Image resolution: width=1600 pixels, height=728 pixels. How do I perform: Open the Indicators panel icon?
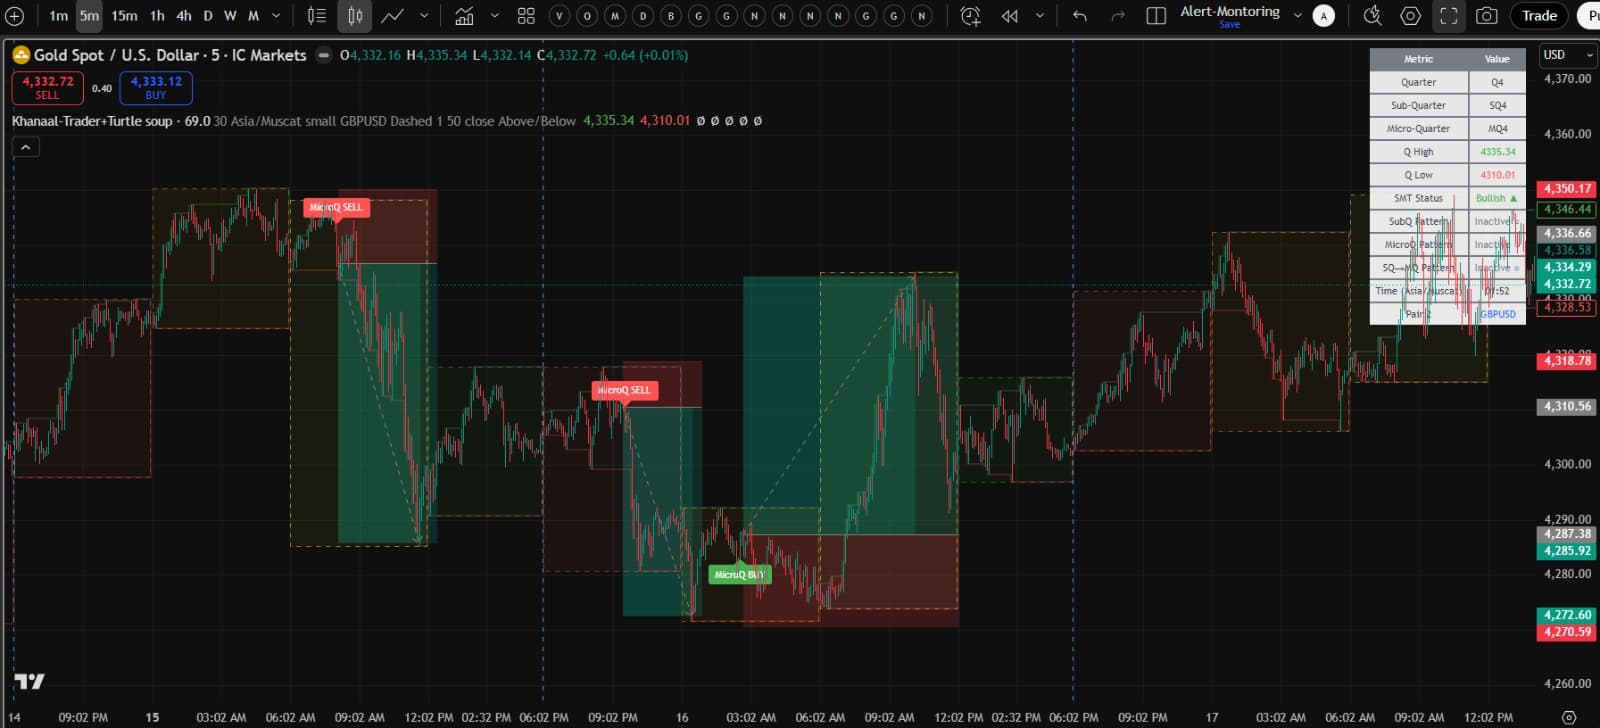(x=465, y=16)
